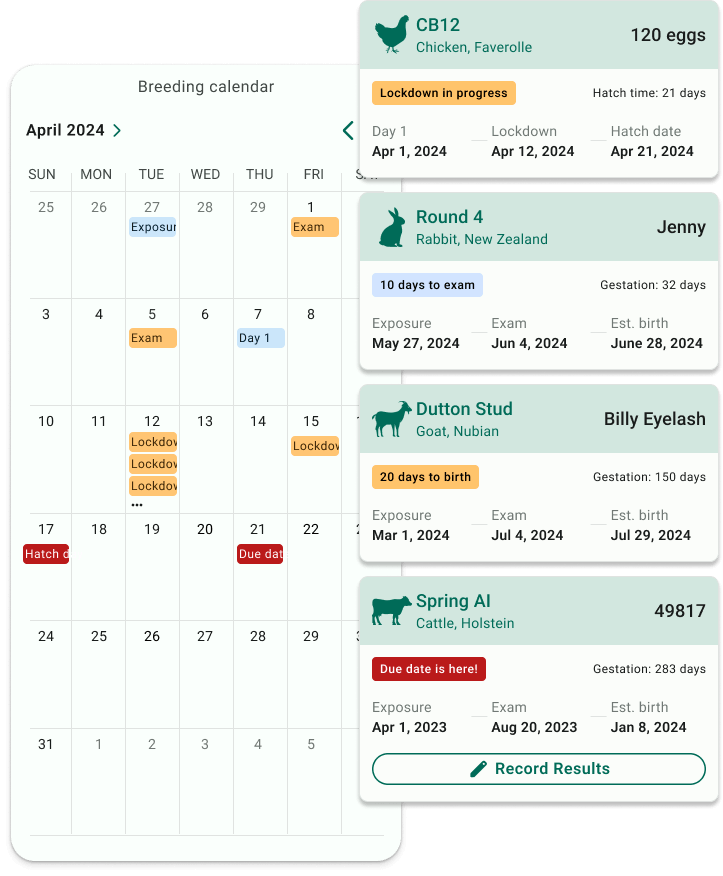Select calendar day 13
Viewport: 723px width, 876px height.
coord(205,421)
